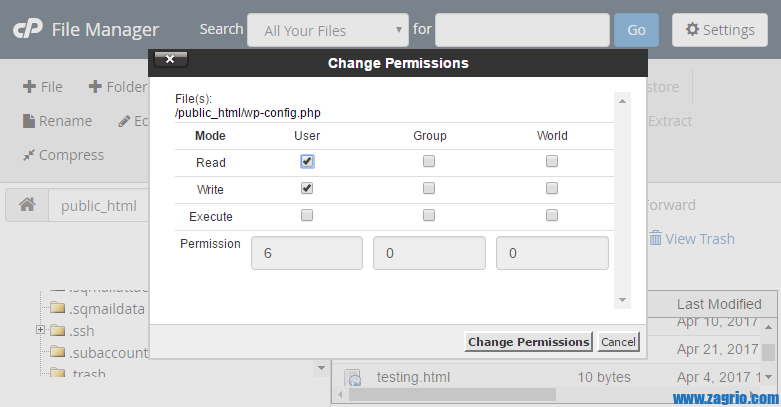Click the testing.html file icon

pyautogui.click(x=353, y=378)
